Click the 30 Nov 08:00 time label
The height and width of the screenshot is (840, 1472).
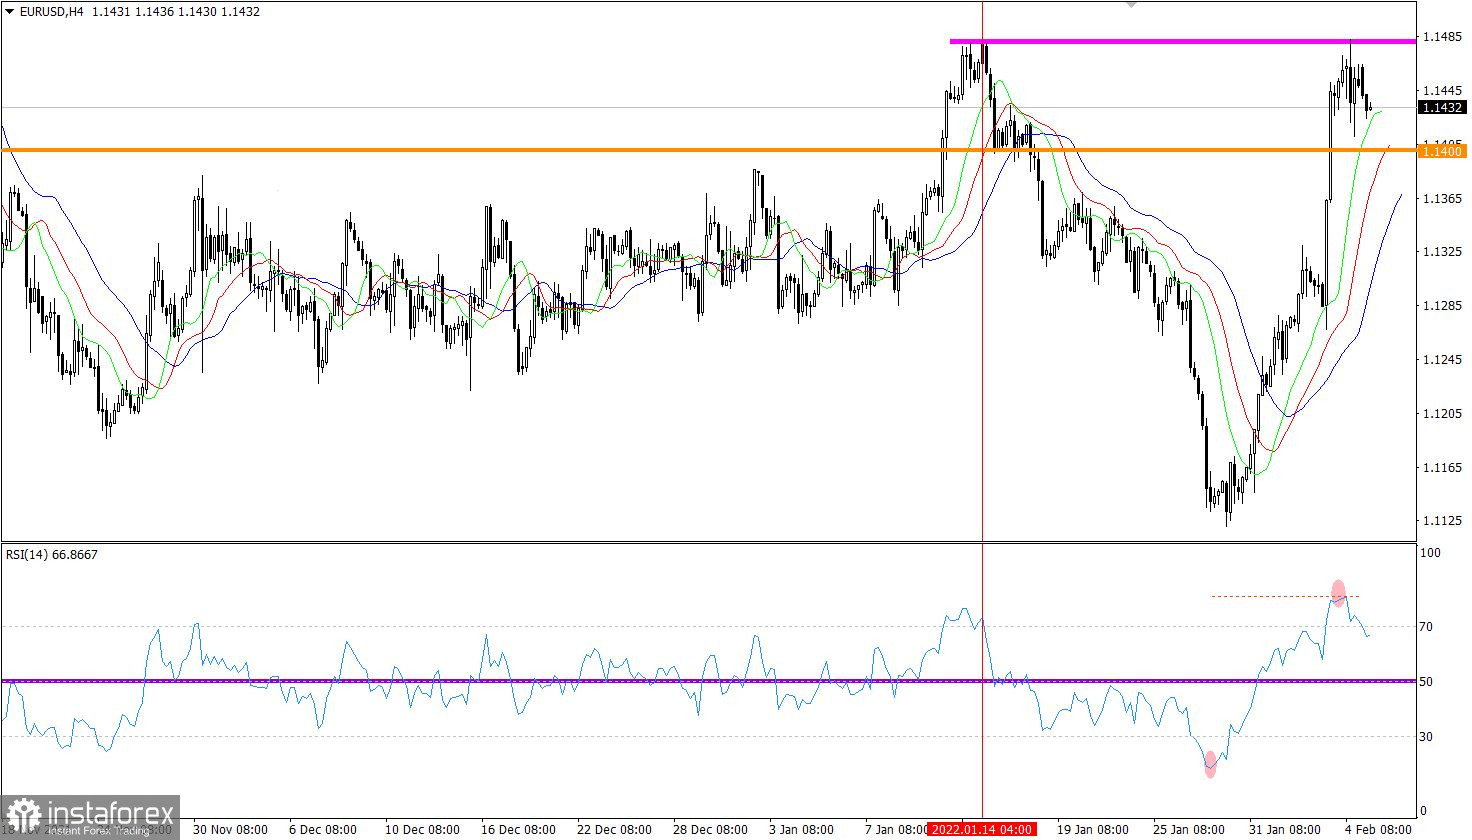[230, 829]
